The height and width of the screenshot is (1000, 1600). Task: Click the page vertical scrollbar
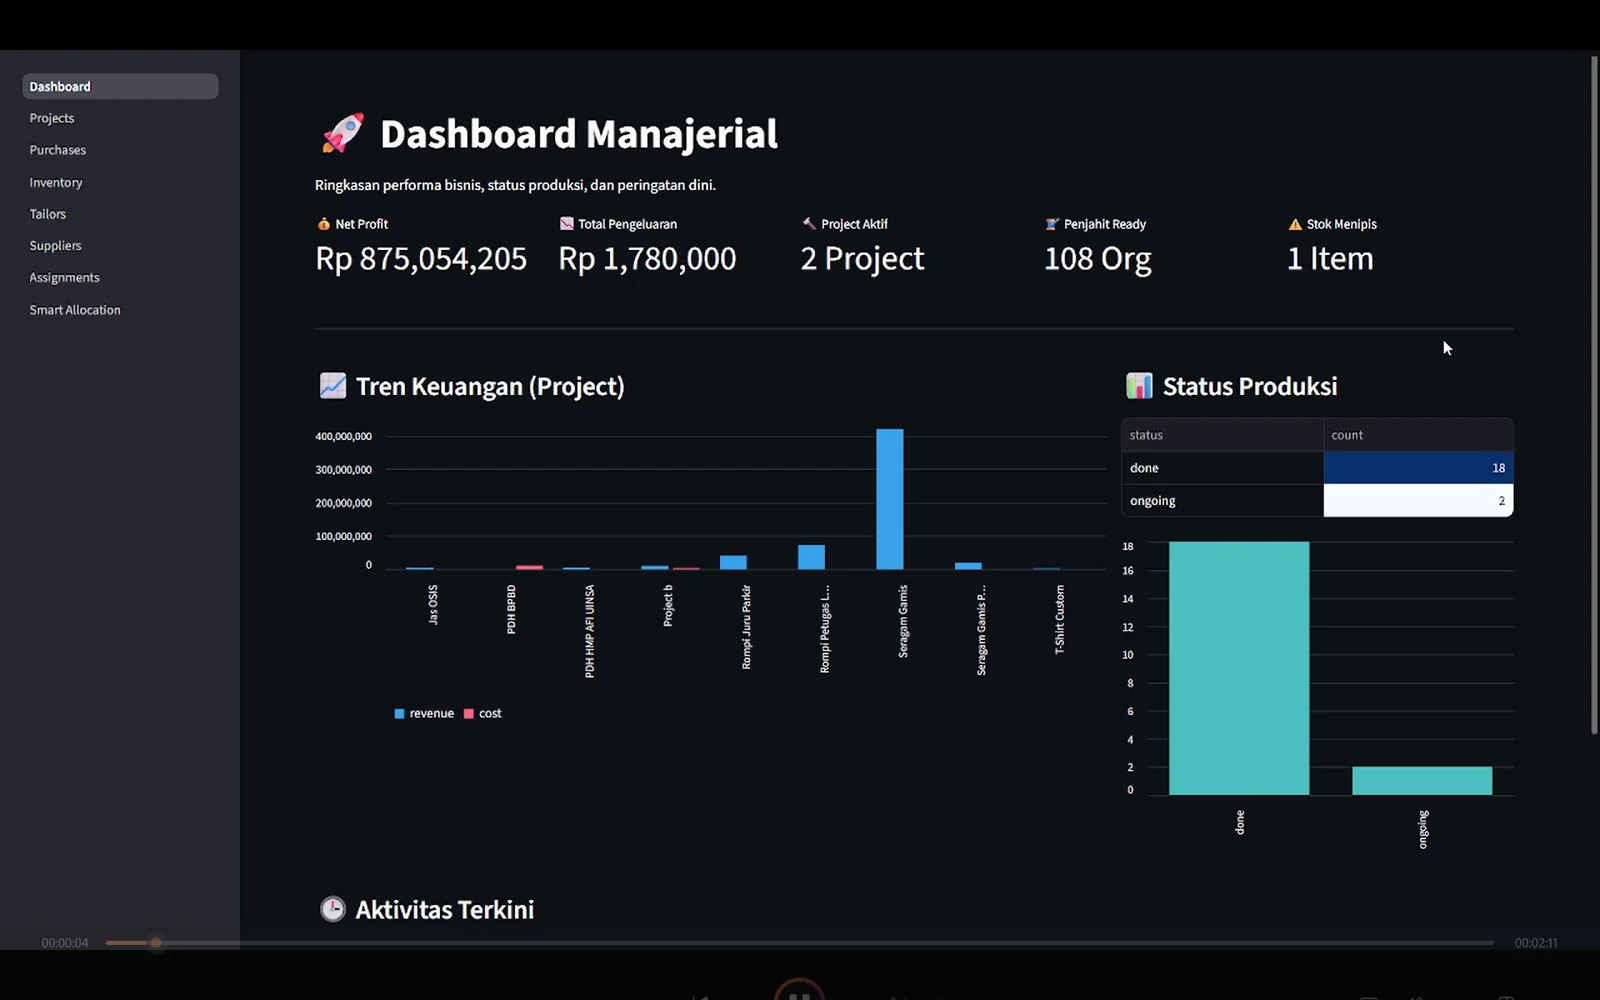pos(1594,395)
